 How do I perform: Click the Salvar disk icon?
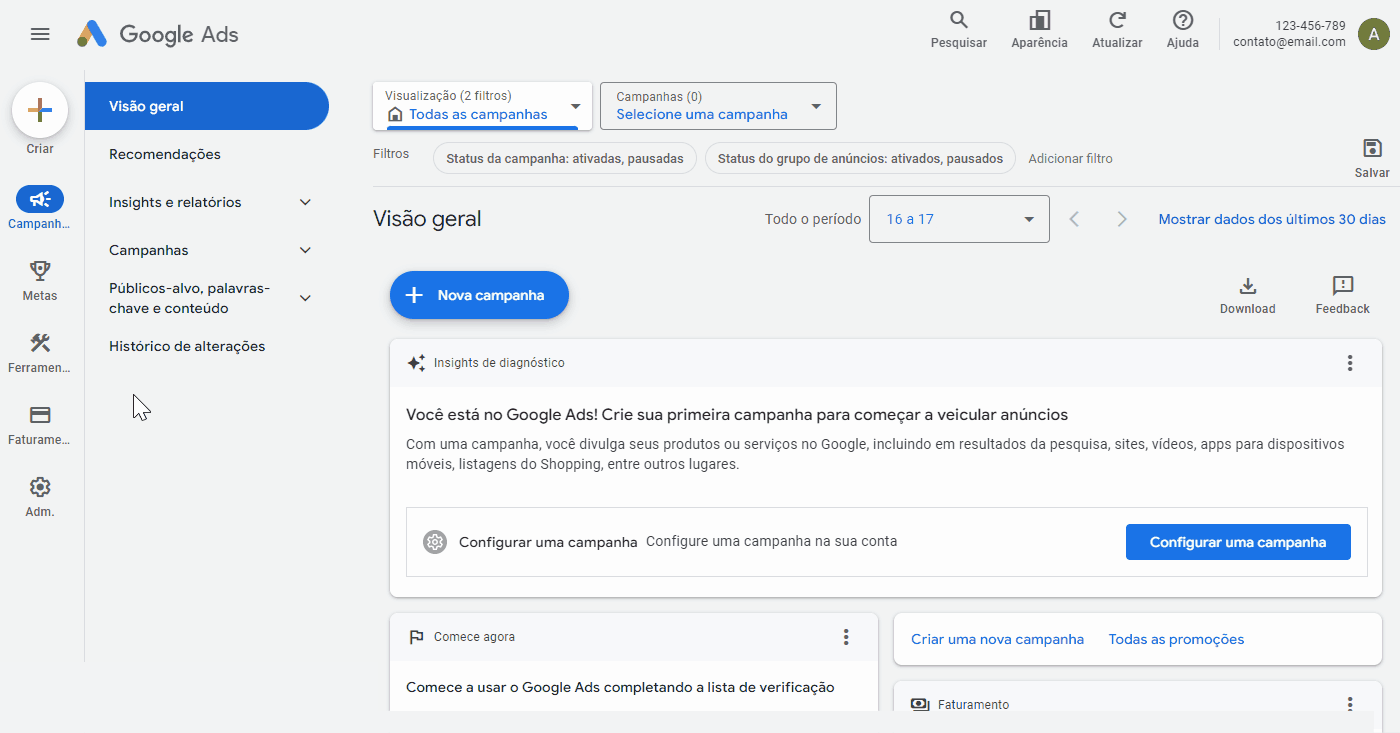pyautogui.click(x=1372, y=149)
